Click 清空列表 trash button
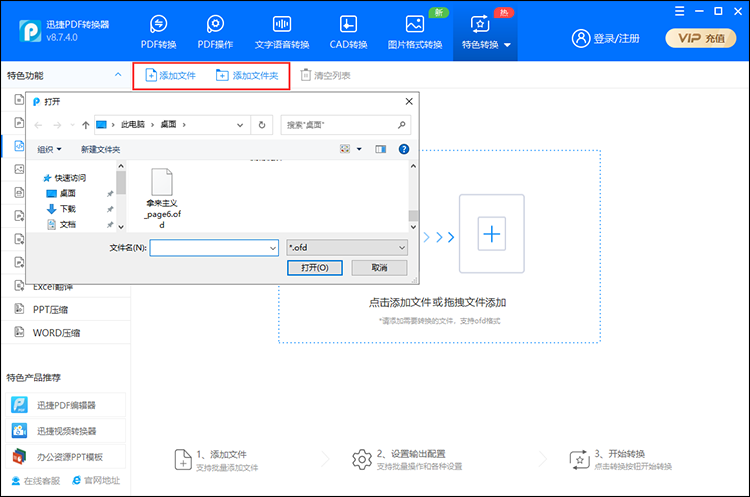 point(325,75)
